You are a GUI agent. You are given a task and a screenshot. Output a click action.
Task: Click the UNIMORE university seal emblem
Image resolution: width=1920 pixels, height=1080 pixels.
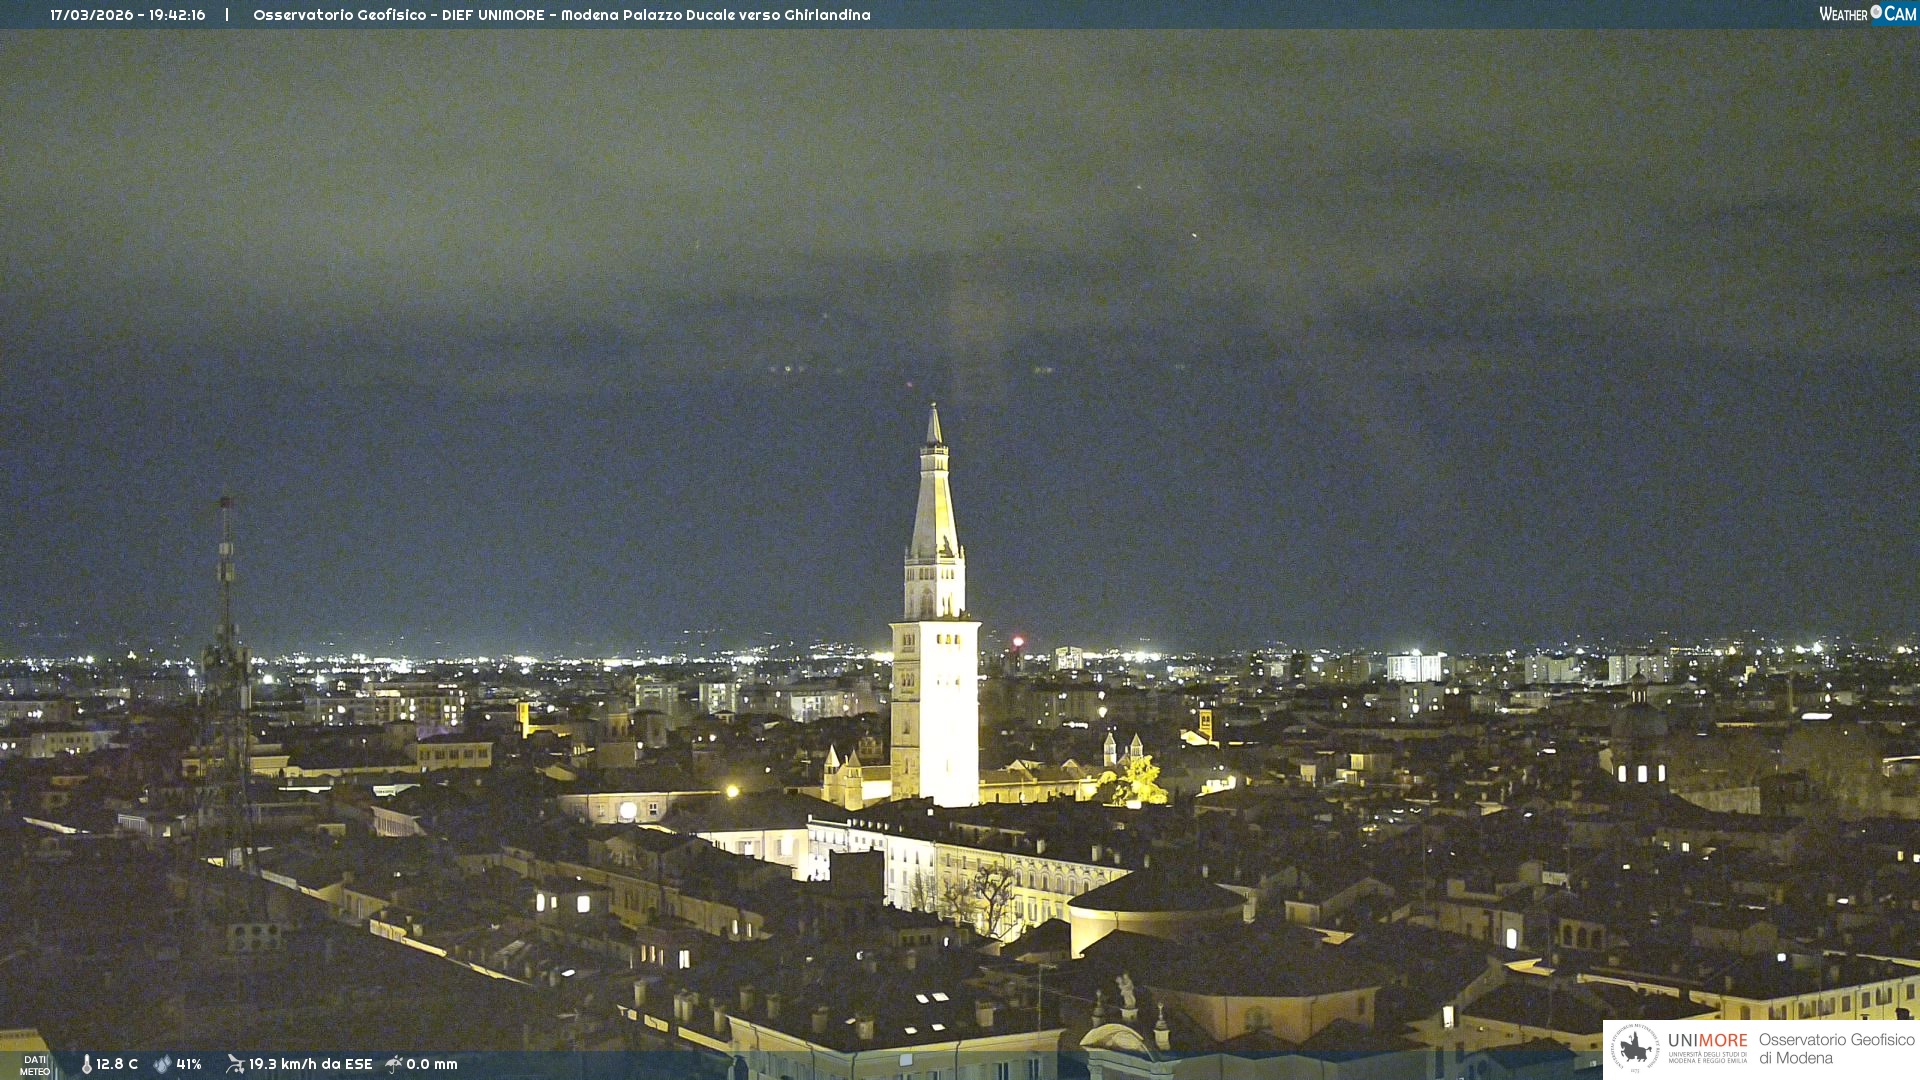click(x=1634, y=1049)
